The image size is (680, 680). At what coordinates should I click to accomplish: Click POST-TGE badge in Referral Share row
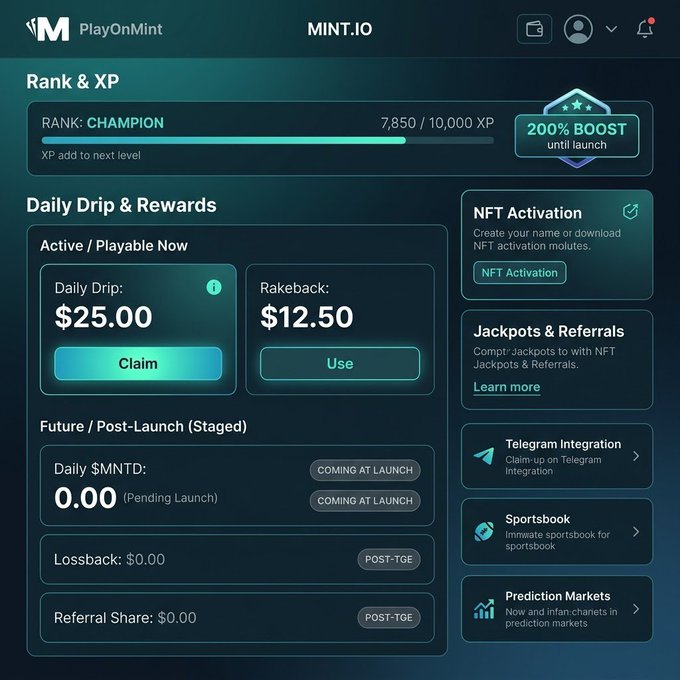tap(389, 618)
